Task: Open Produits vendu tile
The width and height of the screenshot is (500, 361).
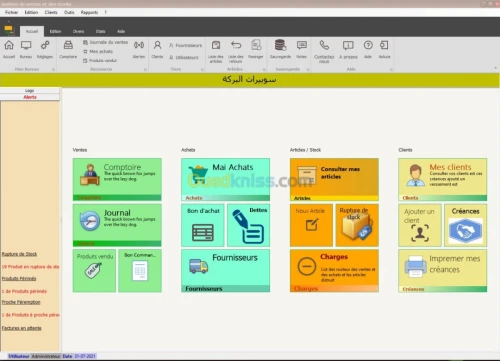Action: click(x=94, y=271)
